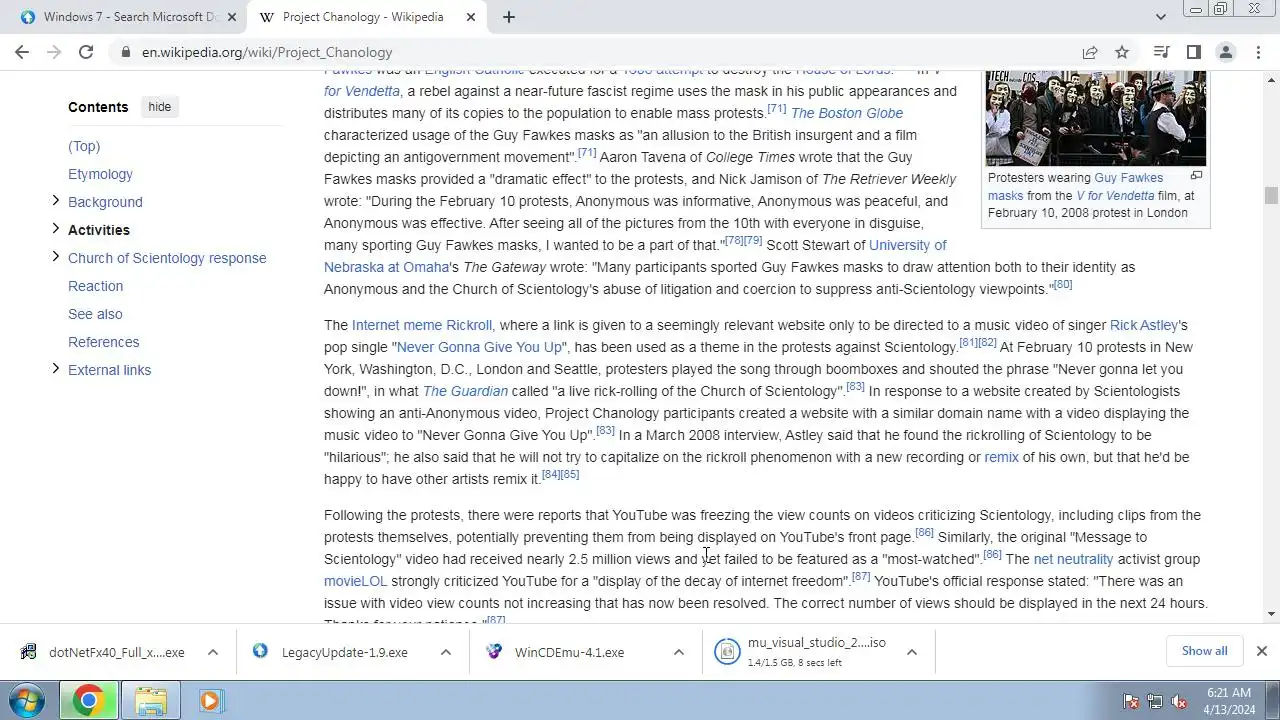The width and height of the screenshot is (1280, 720).
Task: Open net neutrality link
Action: point(1073,559)
